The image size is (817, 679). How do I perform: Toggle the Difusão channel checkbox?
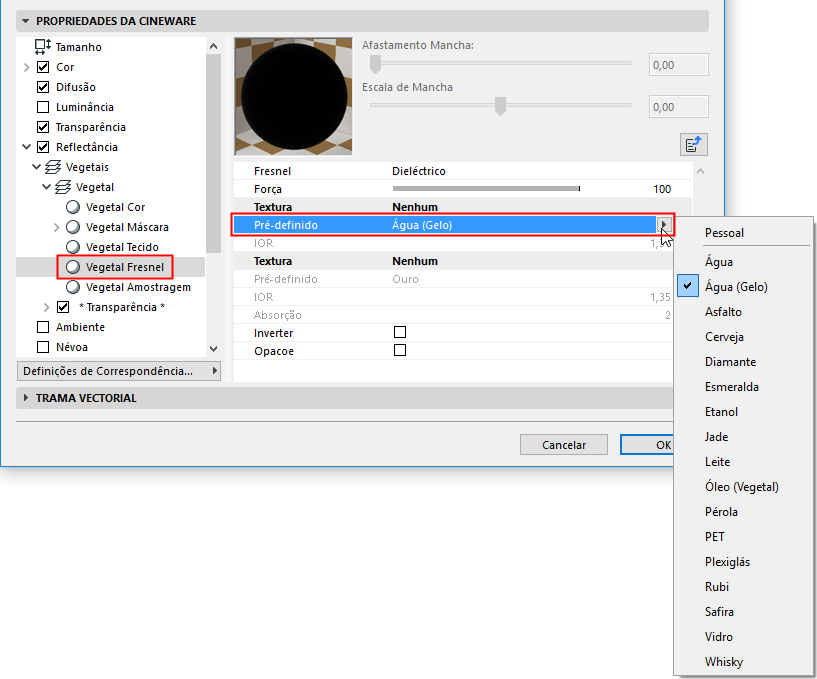coord(43,87)
